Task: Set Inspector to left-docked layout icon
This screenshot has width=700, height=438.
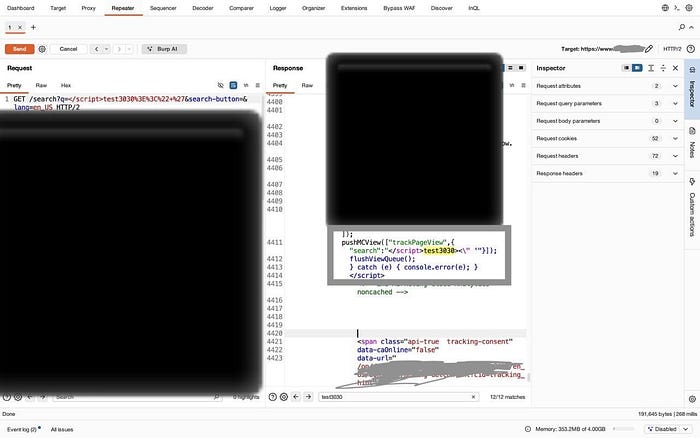Action: pos(626,68)
